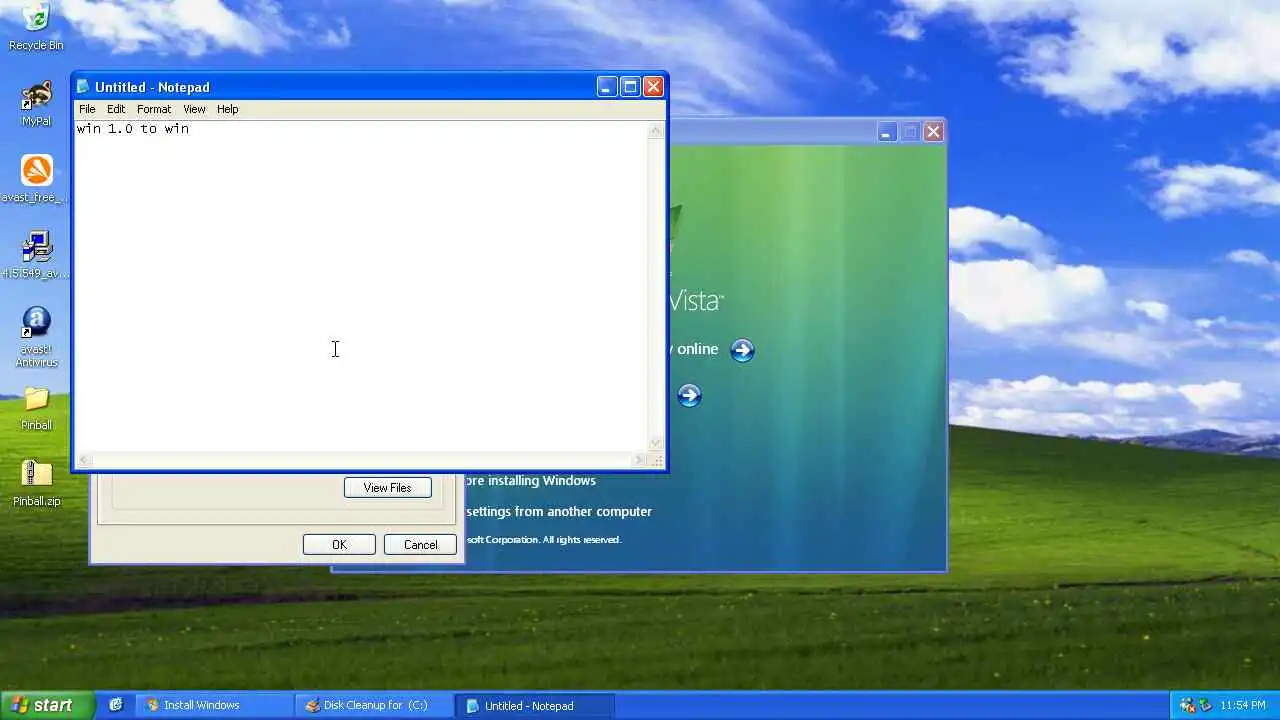Click the clock showing 11:54 PM
The image size is (1280, 720).
[1243, 705]
